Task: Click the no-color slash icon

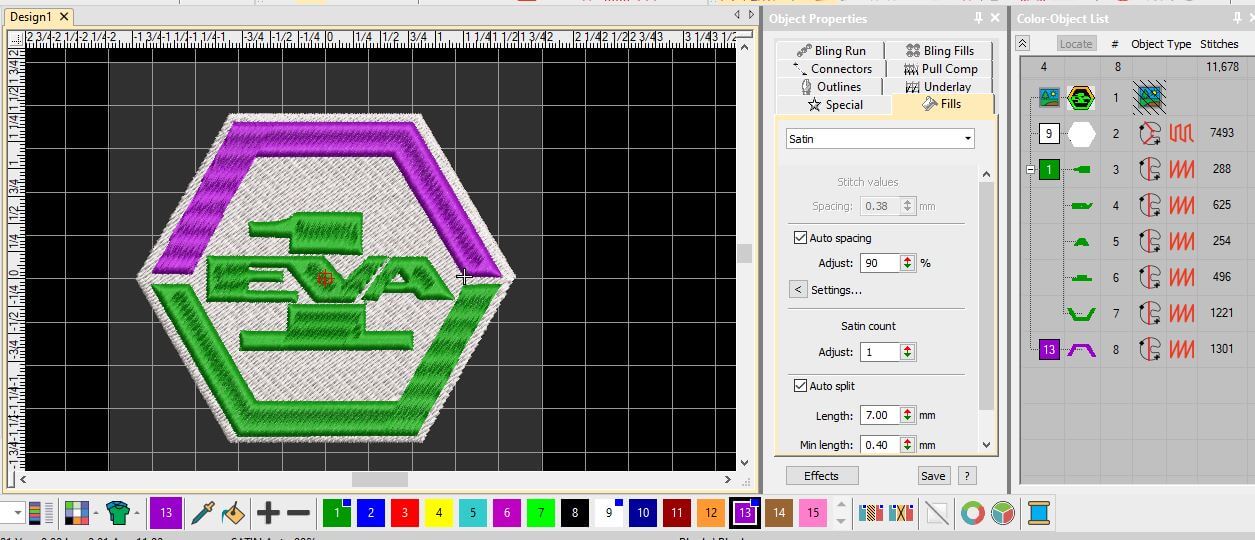Action: tap(937, 513)
